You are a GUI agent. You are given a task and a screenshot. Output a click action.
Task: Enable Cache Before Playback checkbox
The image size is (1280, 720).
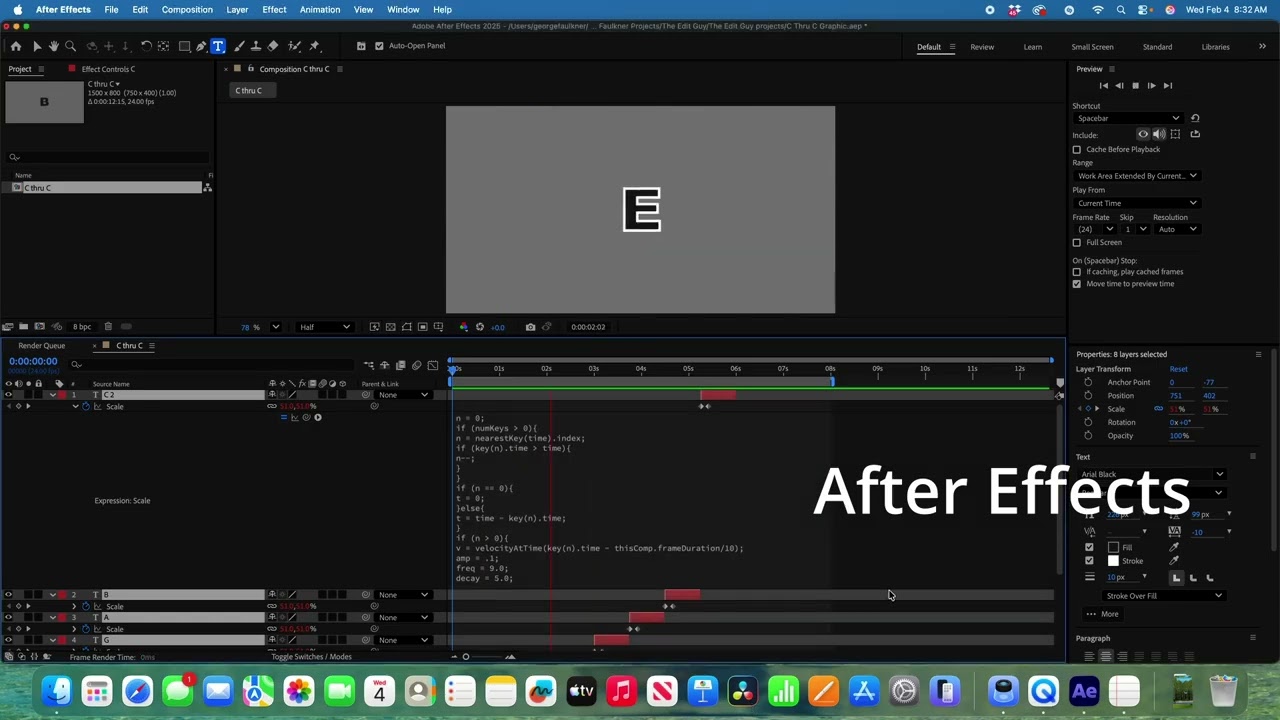coord(1077,150)
